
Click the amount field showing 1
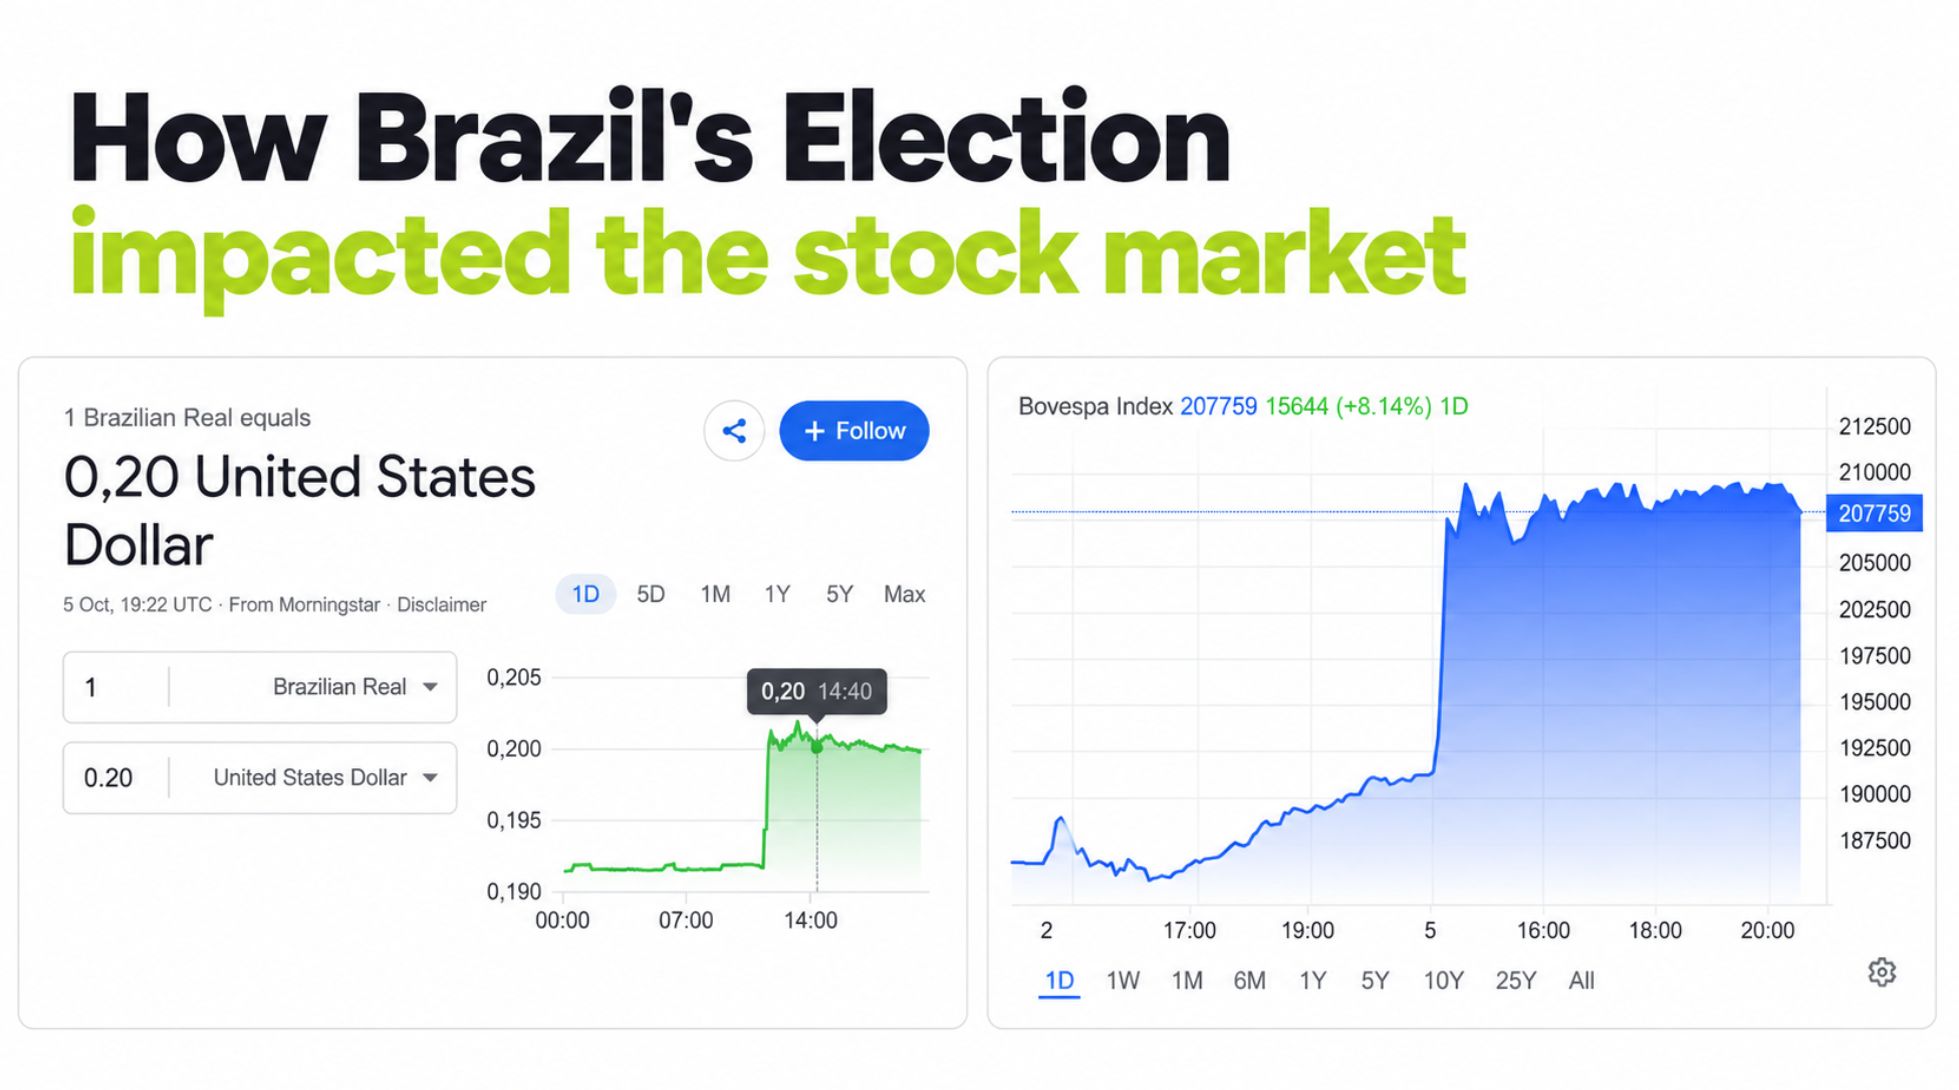[117, 687]
